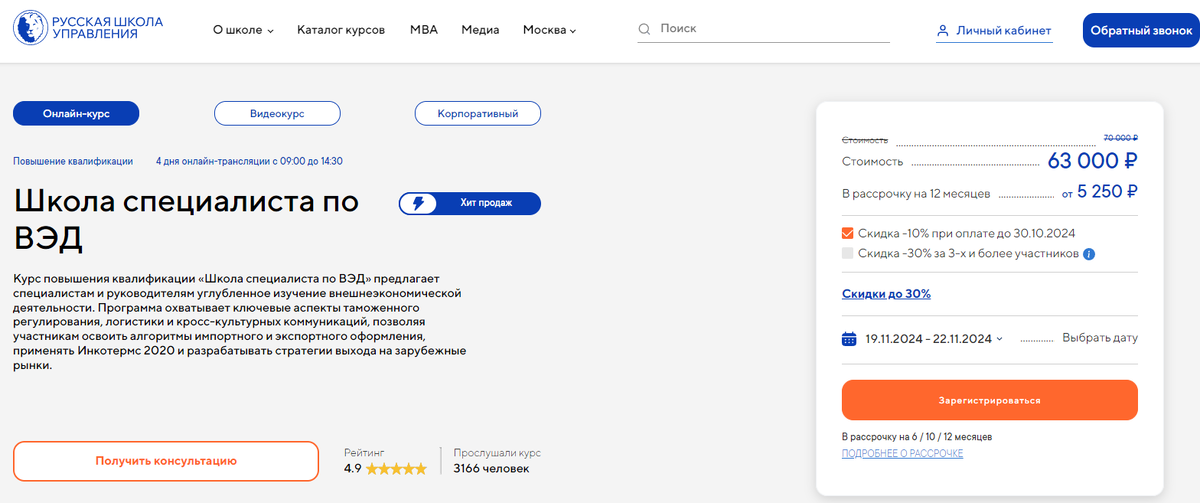The image size is (1200, 503).
Task: Open the Москва city dropdown
Action: click(549, 30)
